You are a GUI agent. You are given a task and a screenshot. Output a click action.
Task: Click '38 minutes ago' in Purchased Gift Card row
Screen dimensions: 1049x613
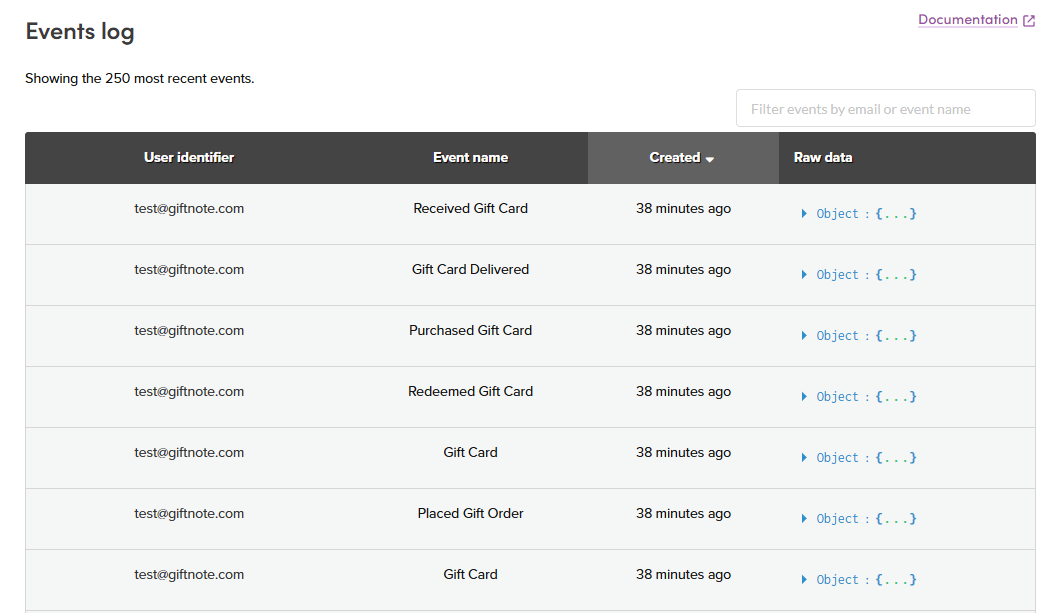pyautogui.click(x=683, y=330)
